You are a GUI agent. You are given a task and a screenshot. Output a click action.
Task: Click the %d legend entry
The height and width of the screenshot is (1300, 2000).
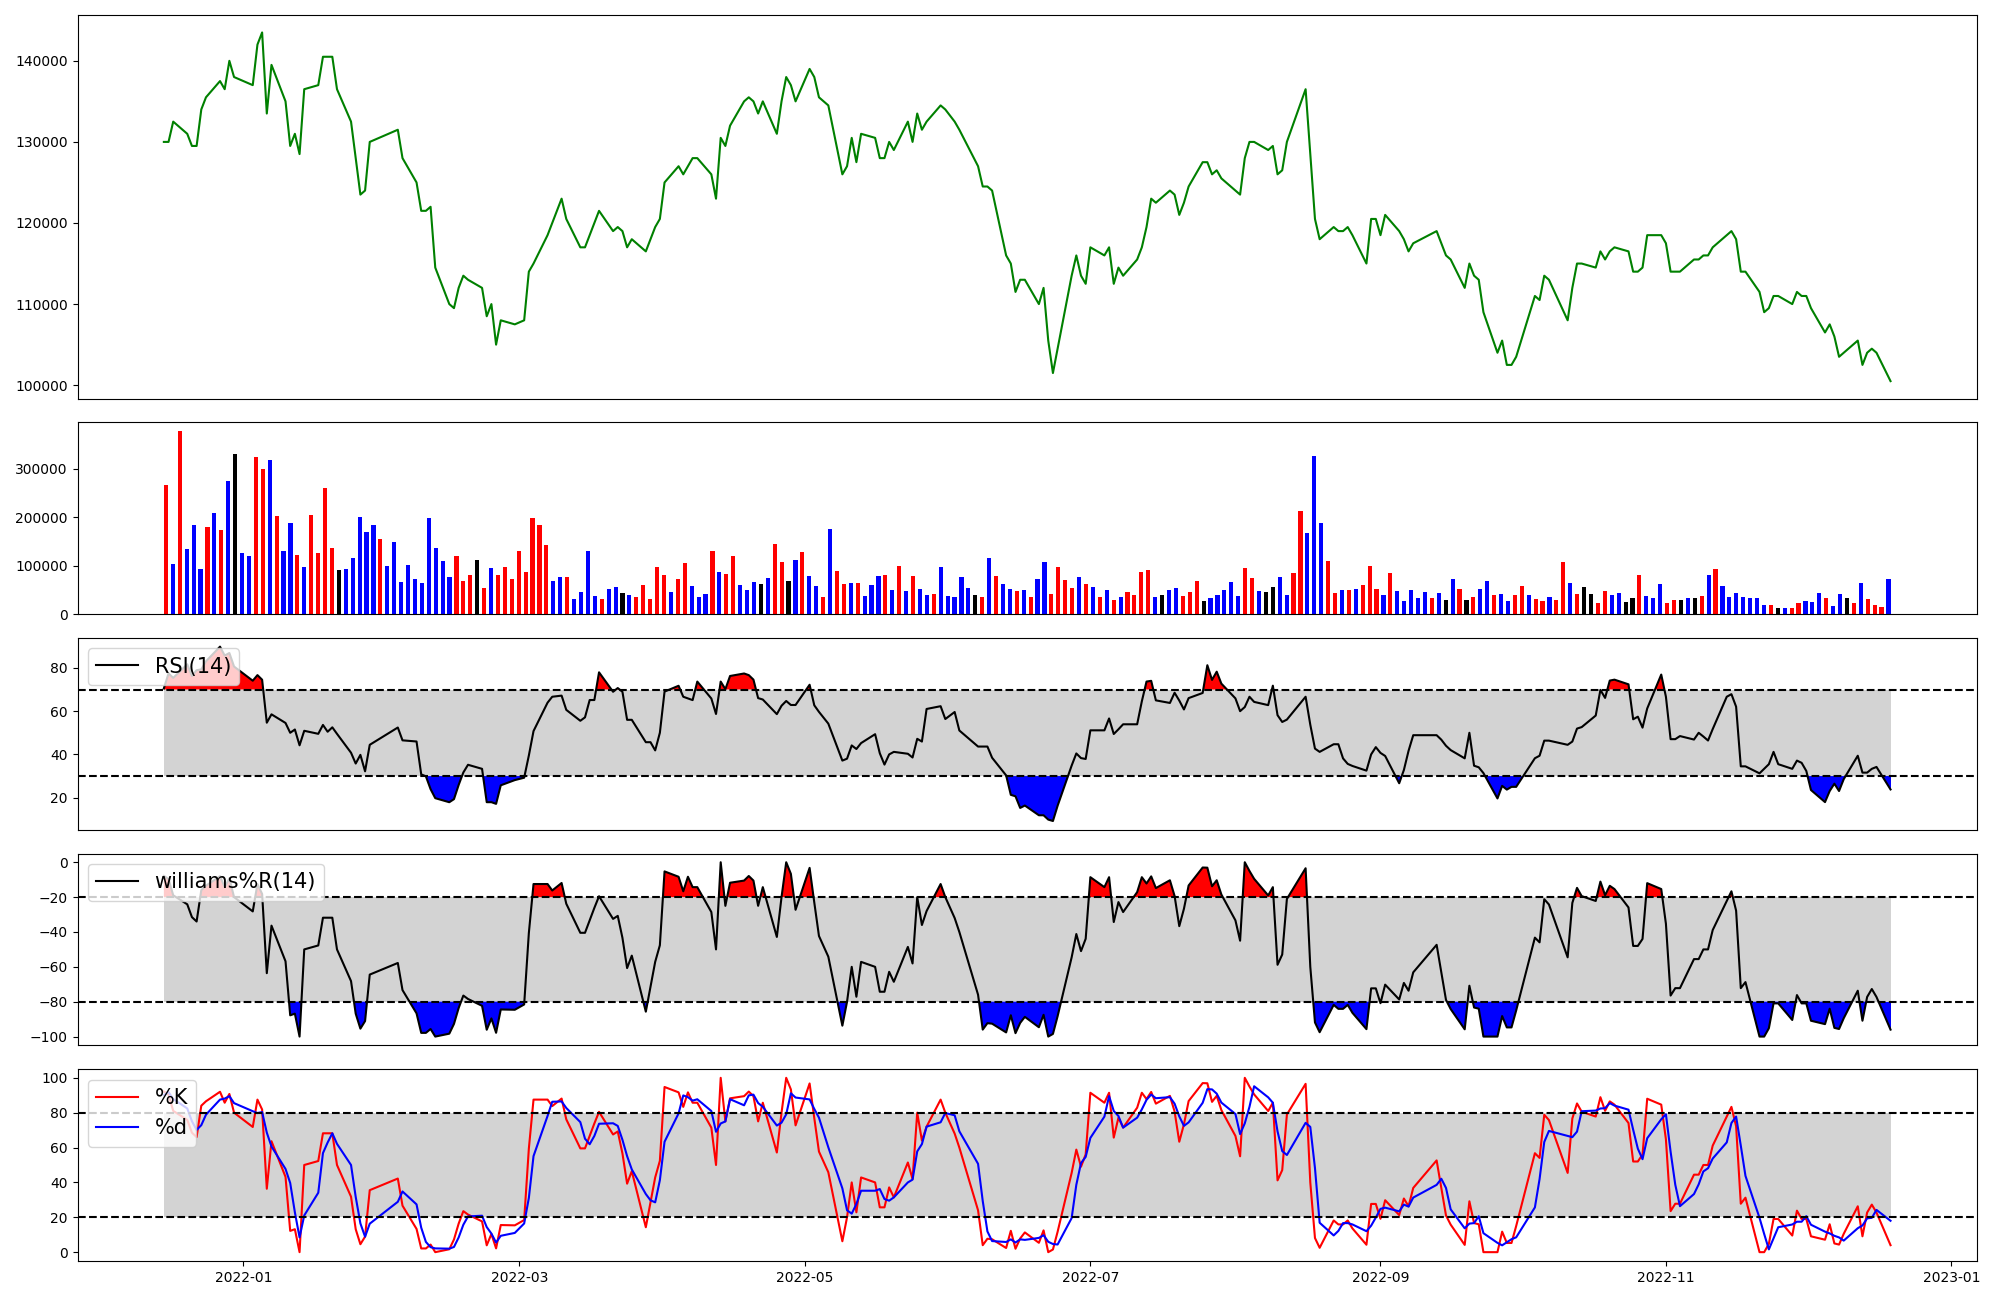[171, 1127]
